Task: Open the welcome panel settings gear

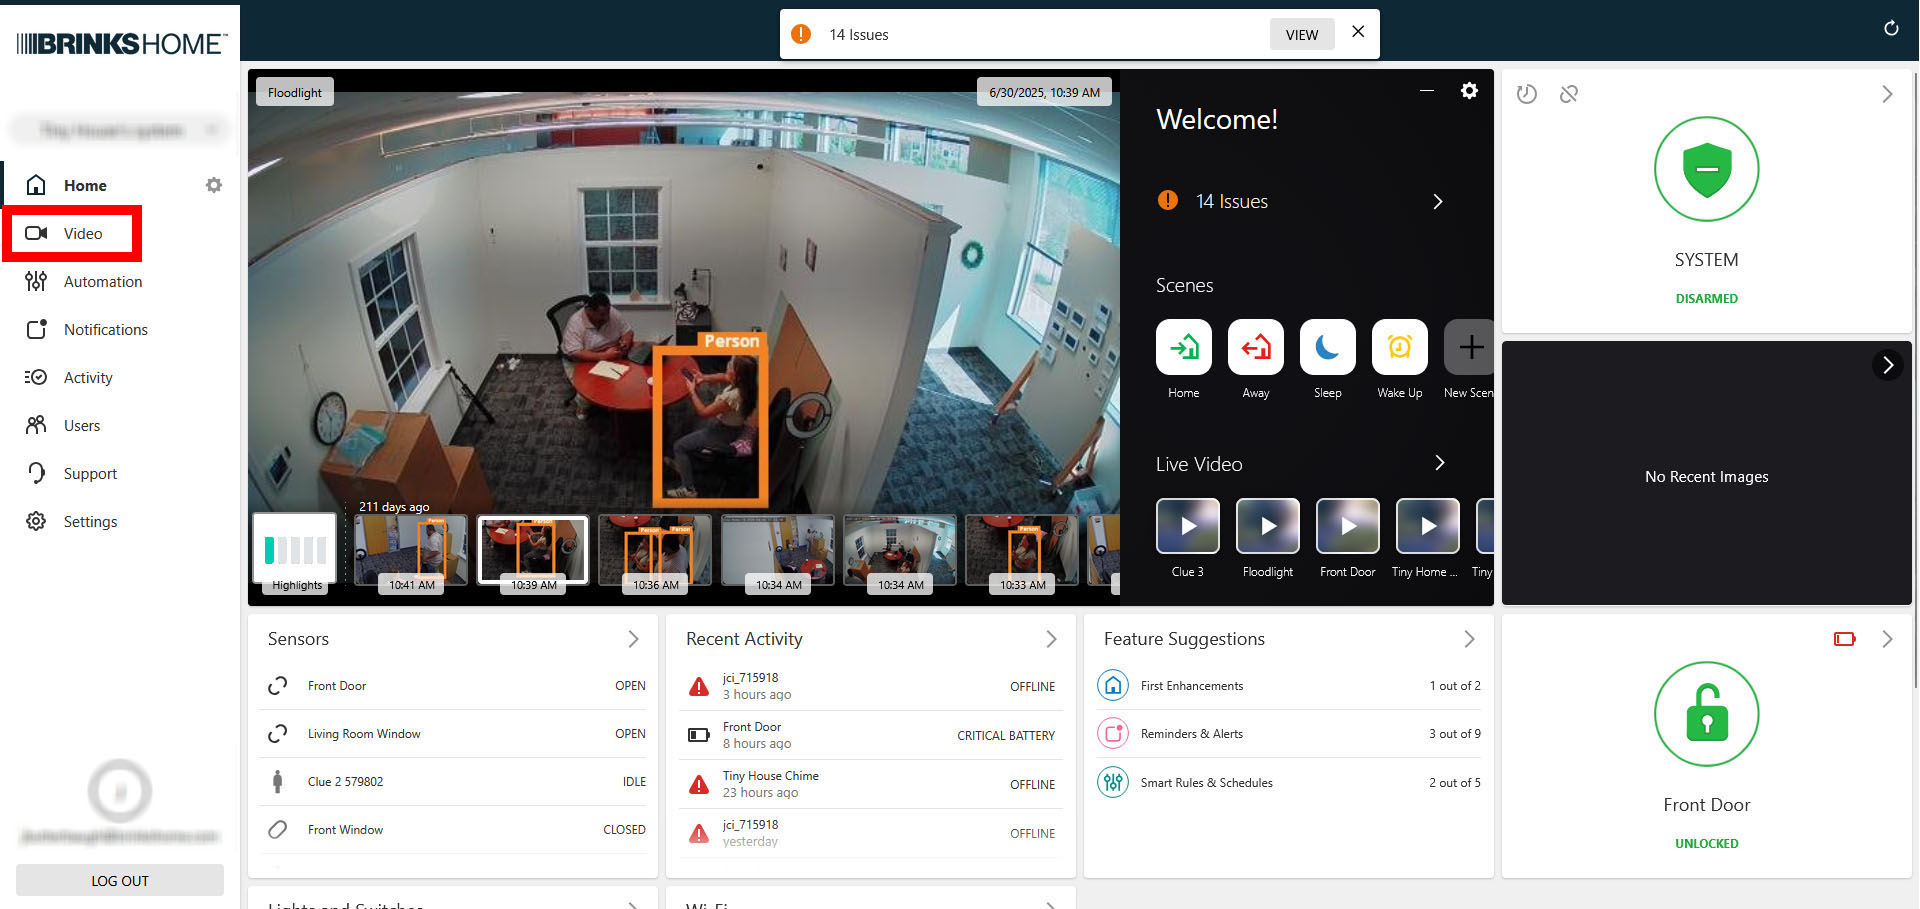Action: pyautogui.click(x=1469, y=91)
